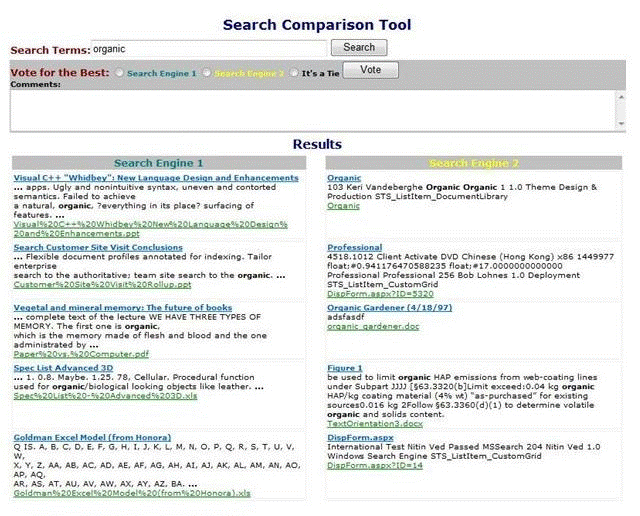Click the Search Engine 2 results header

[x=473, y=163]
